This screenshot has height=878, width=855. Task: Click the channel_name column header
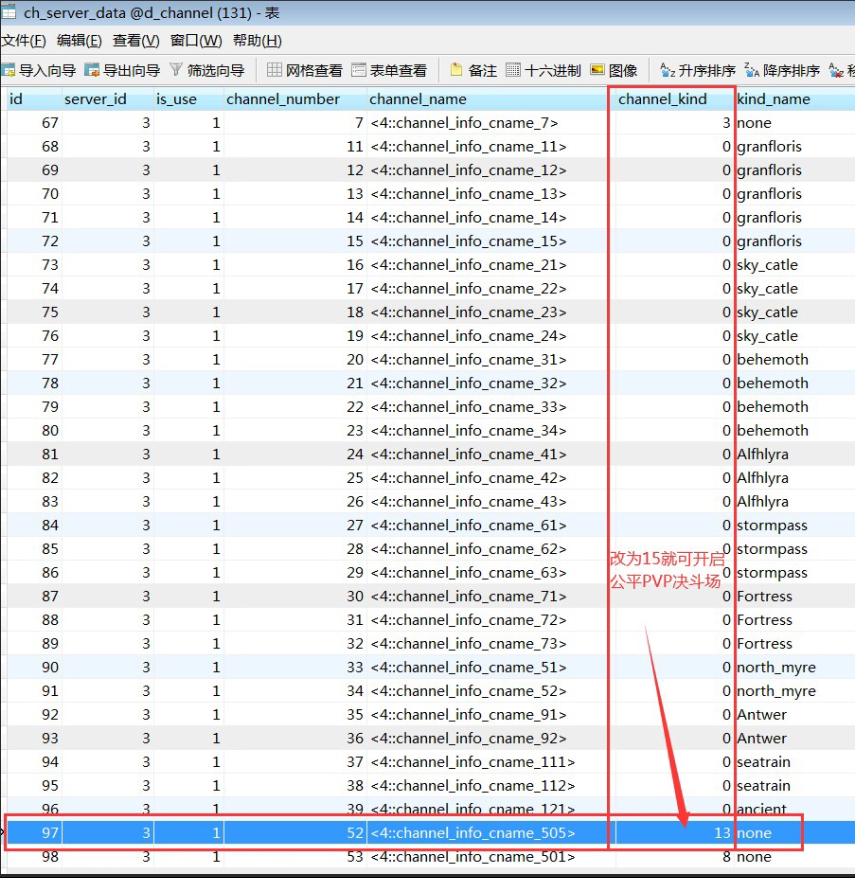tap(417, 99)
